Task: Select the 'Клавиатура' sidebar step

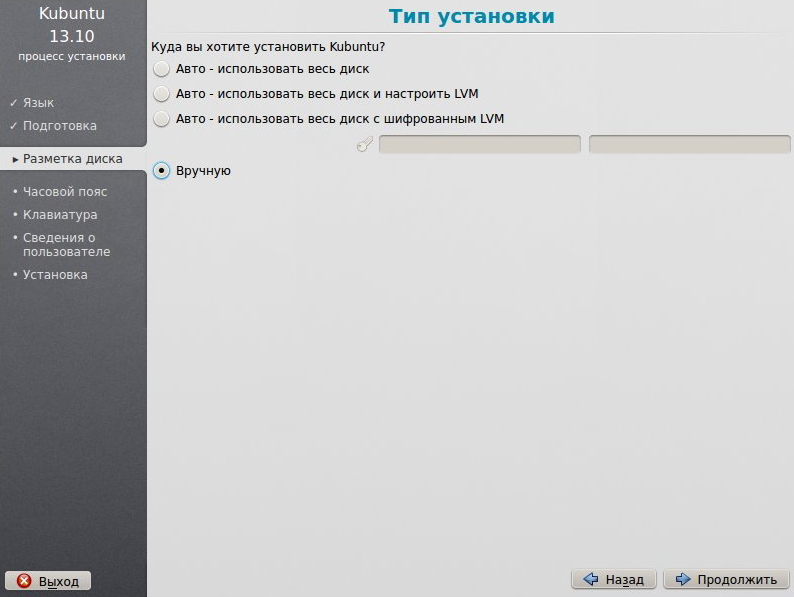Action: click(x=60, y=215)
